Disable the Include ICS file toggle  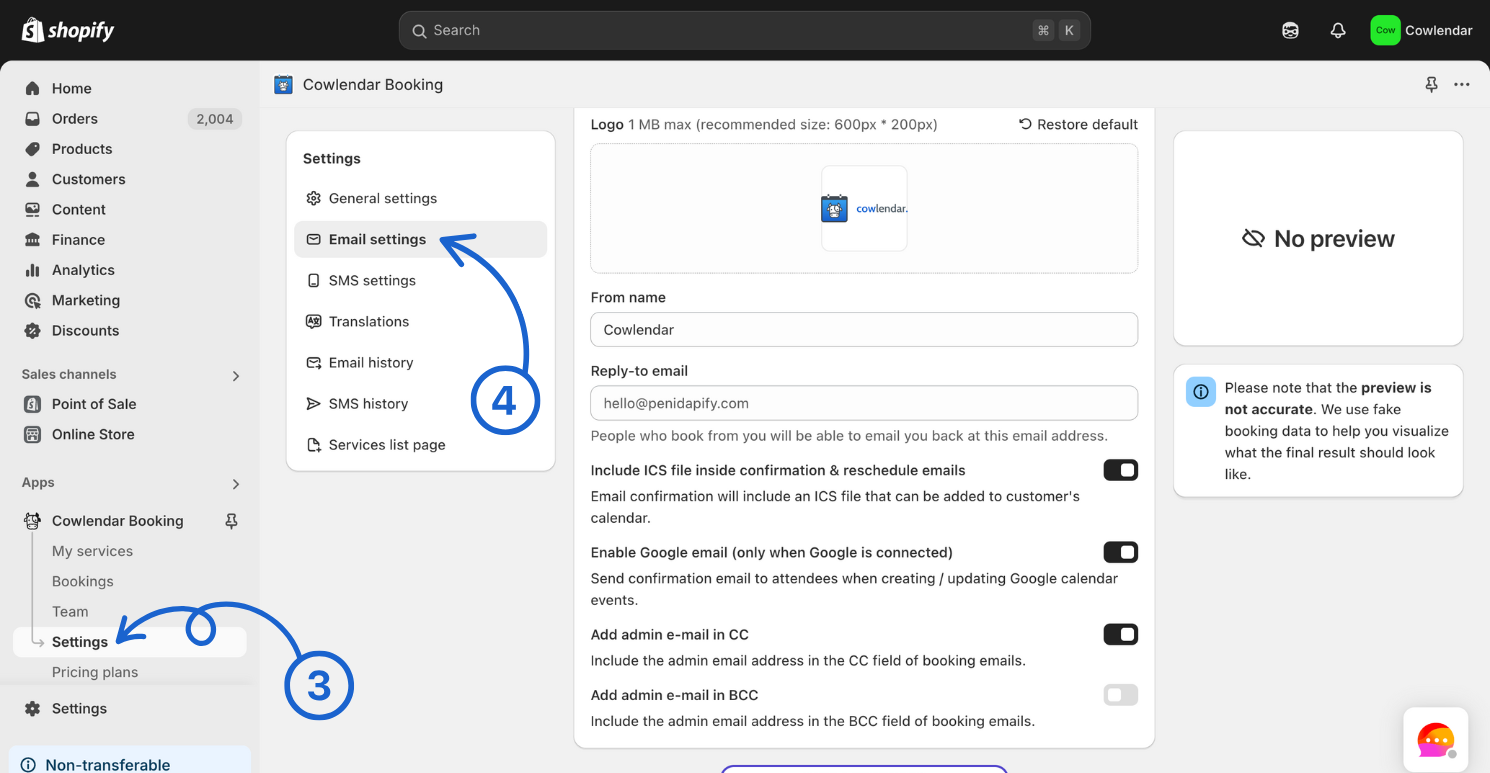point(1120,470)
